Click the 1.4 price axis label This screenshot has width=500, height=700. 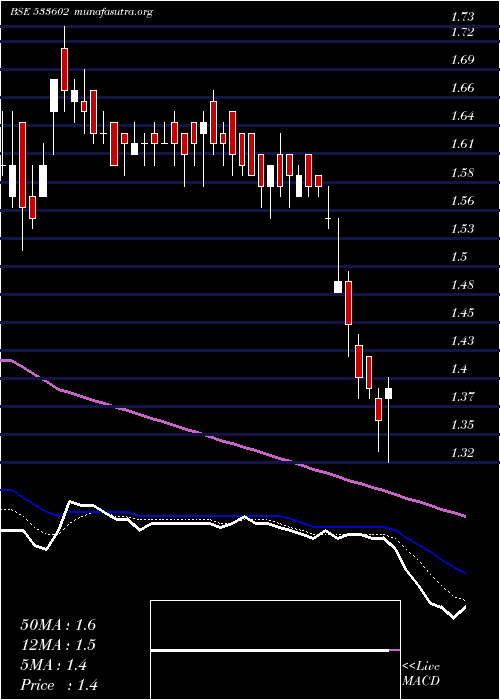pos(459,369)
